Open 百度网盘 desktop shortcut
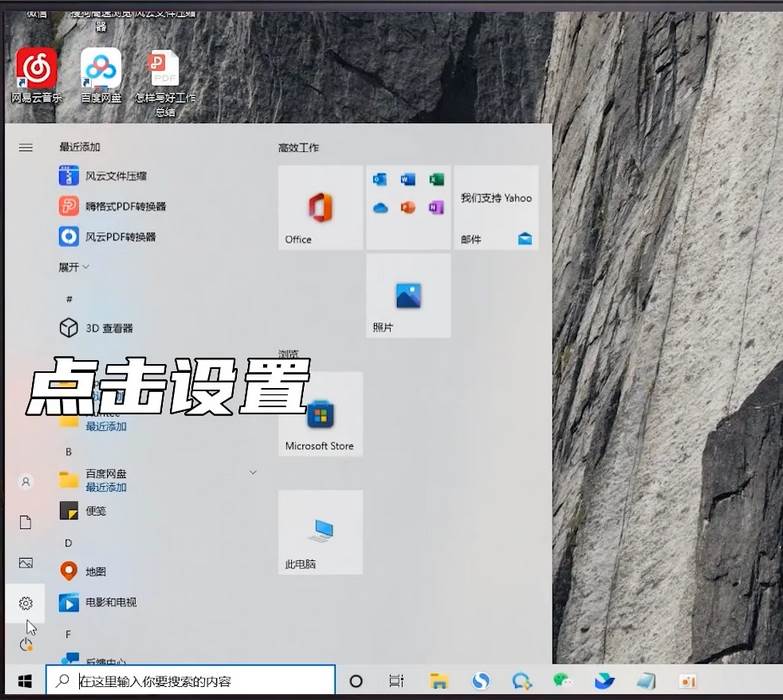Image resolution: width=783 pixels, height=700 pixels. (x=101, y=75)
